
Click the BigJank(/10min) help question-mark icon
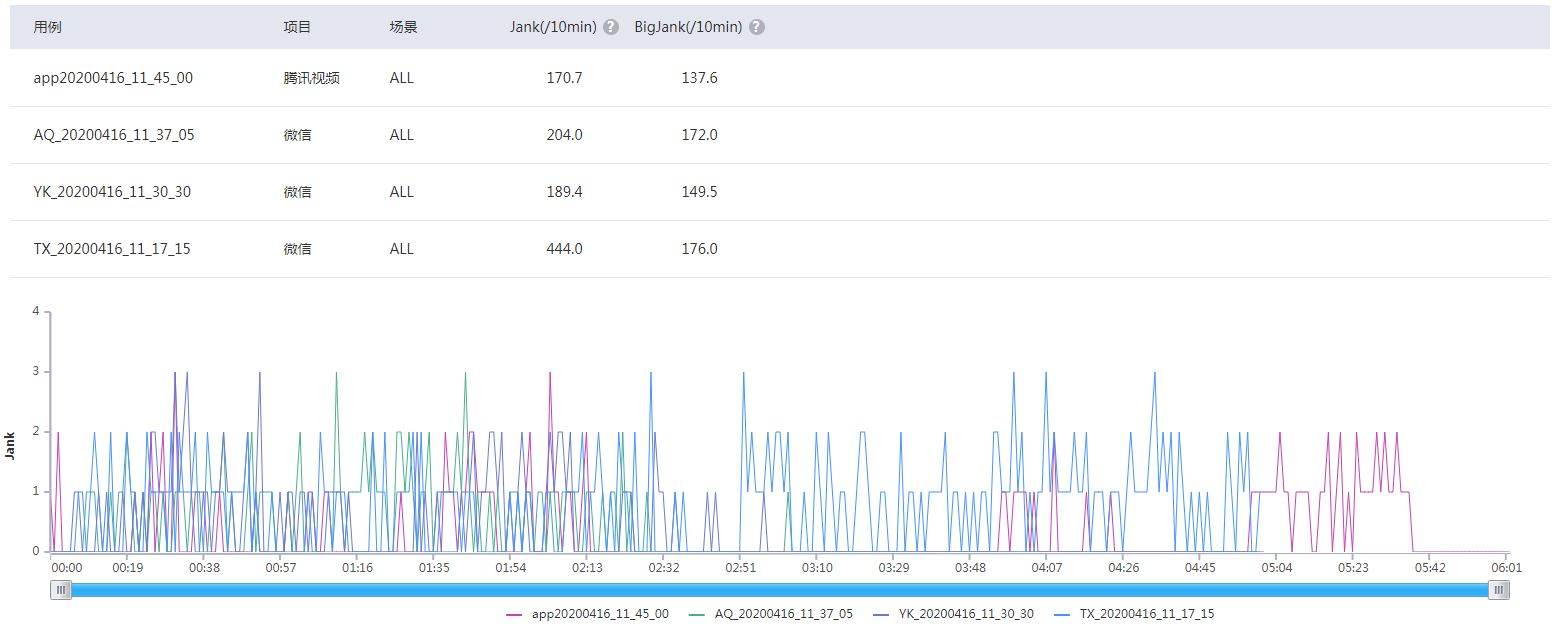click(757, 27)
